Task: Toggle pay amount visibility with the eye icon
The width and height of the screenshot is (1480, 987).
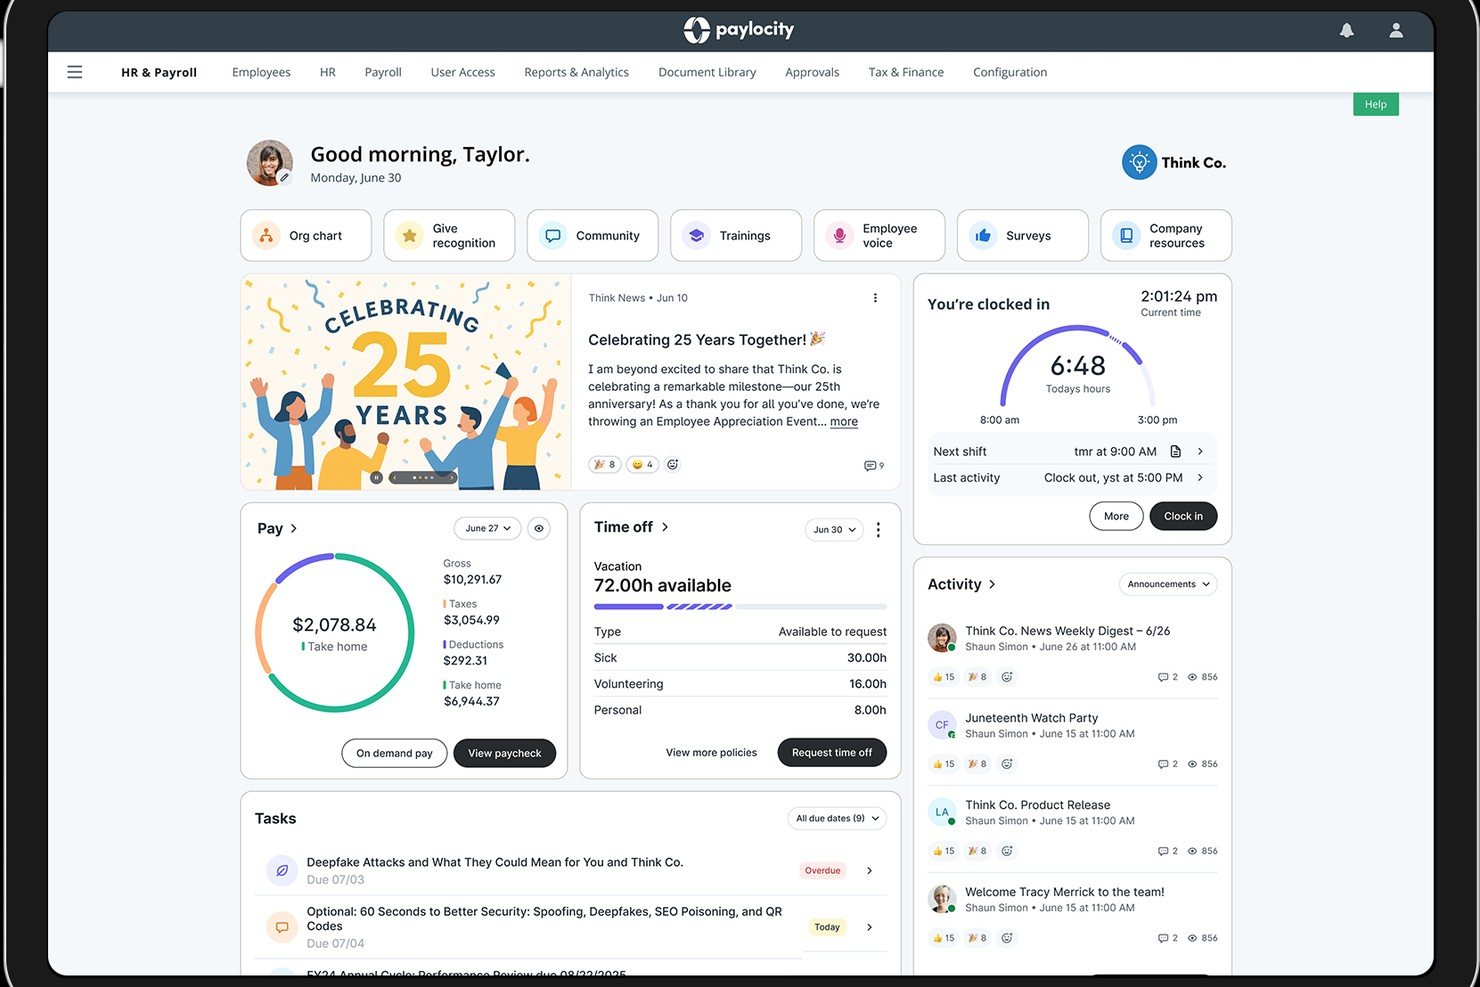Action: click(x=539, y=528)
